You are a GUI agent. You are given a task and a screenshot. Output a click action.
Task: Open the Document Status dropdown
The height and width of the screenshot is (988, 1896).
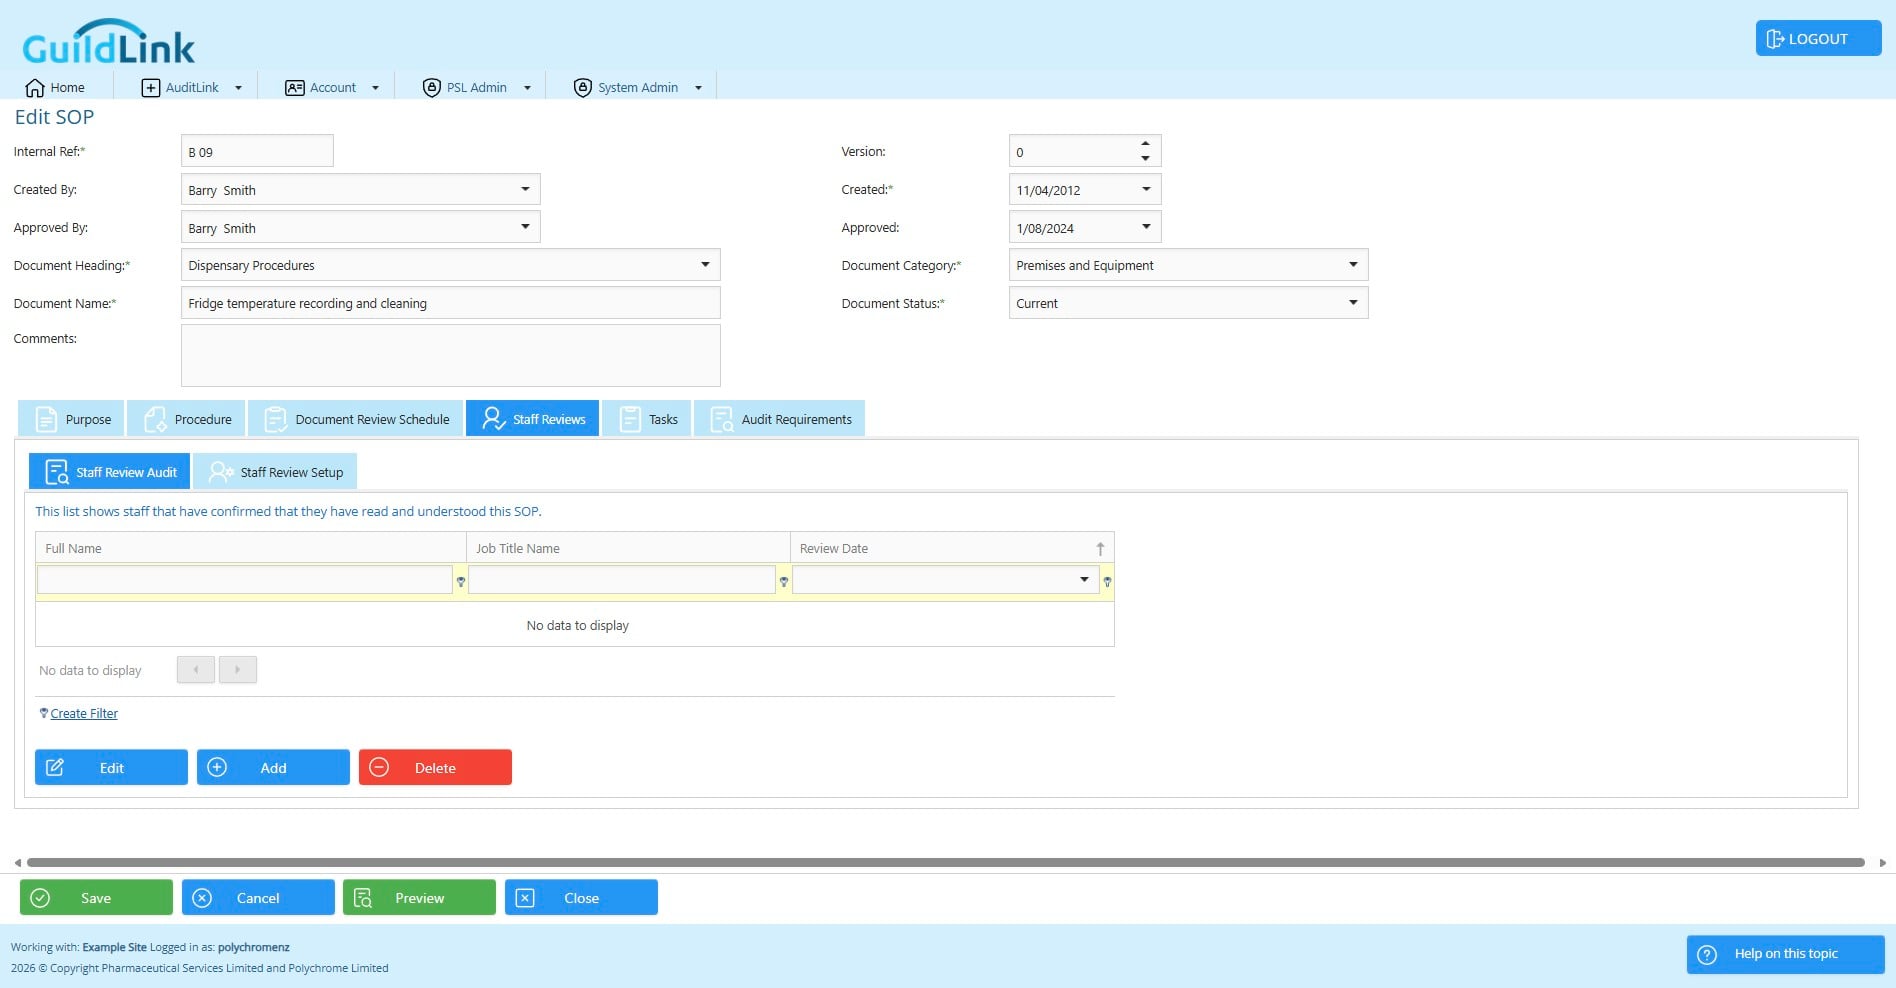[1353, 303]
